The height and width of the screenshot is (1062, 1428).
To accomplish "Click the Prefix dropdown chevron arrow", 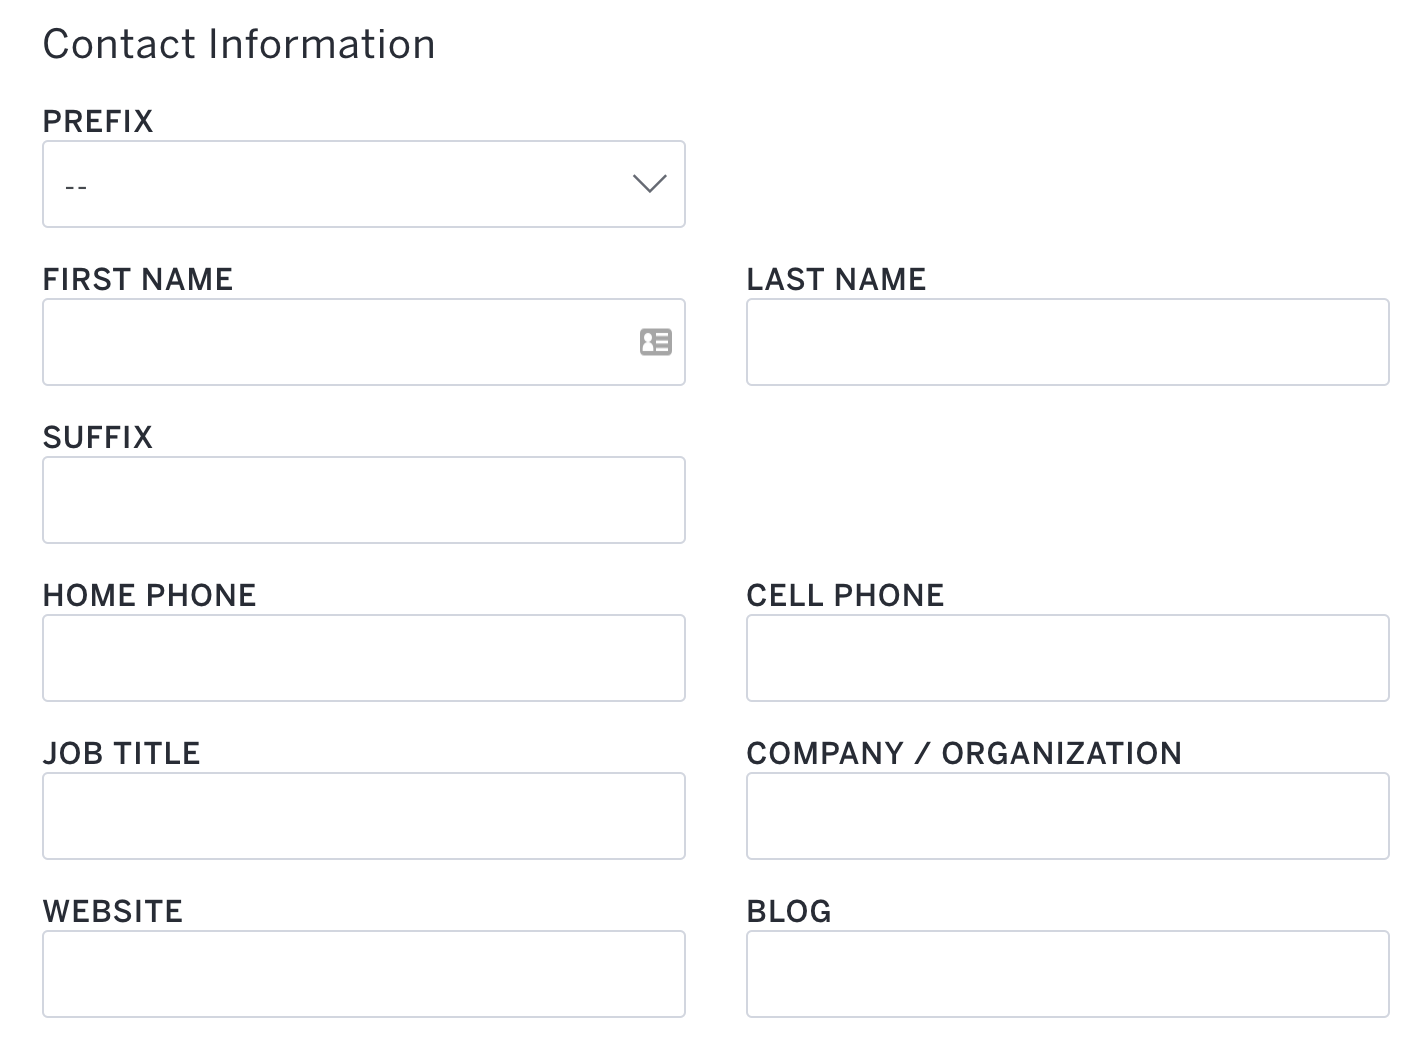I will 650,184.
